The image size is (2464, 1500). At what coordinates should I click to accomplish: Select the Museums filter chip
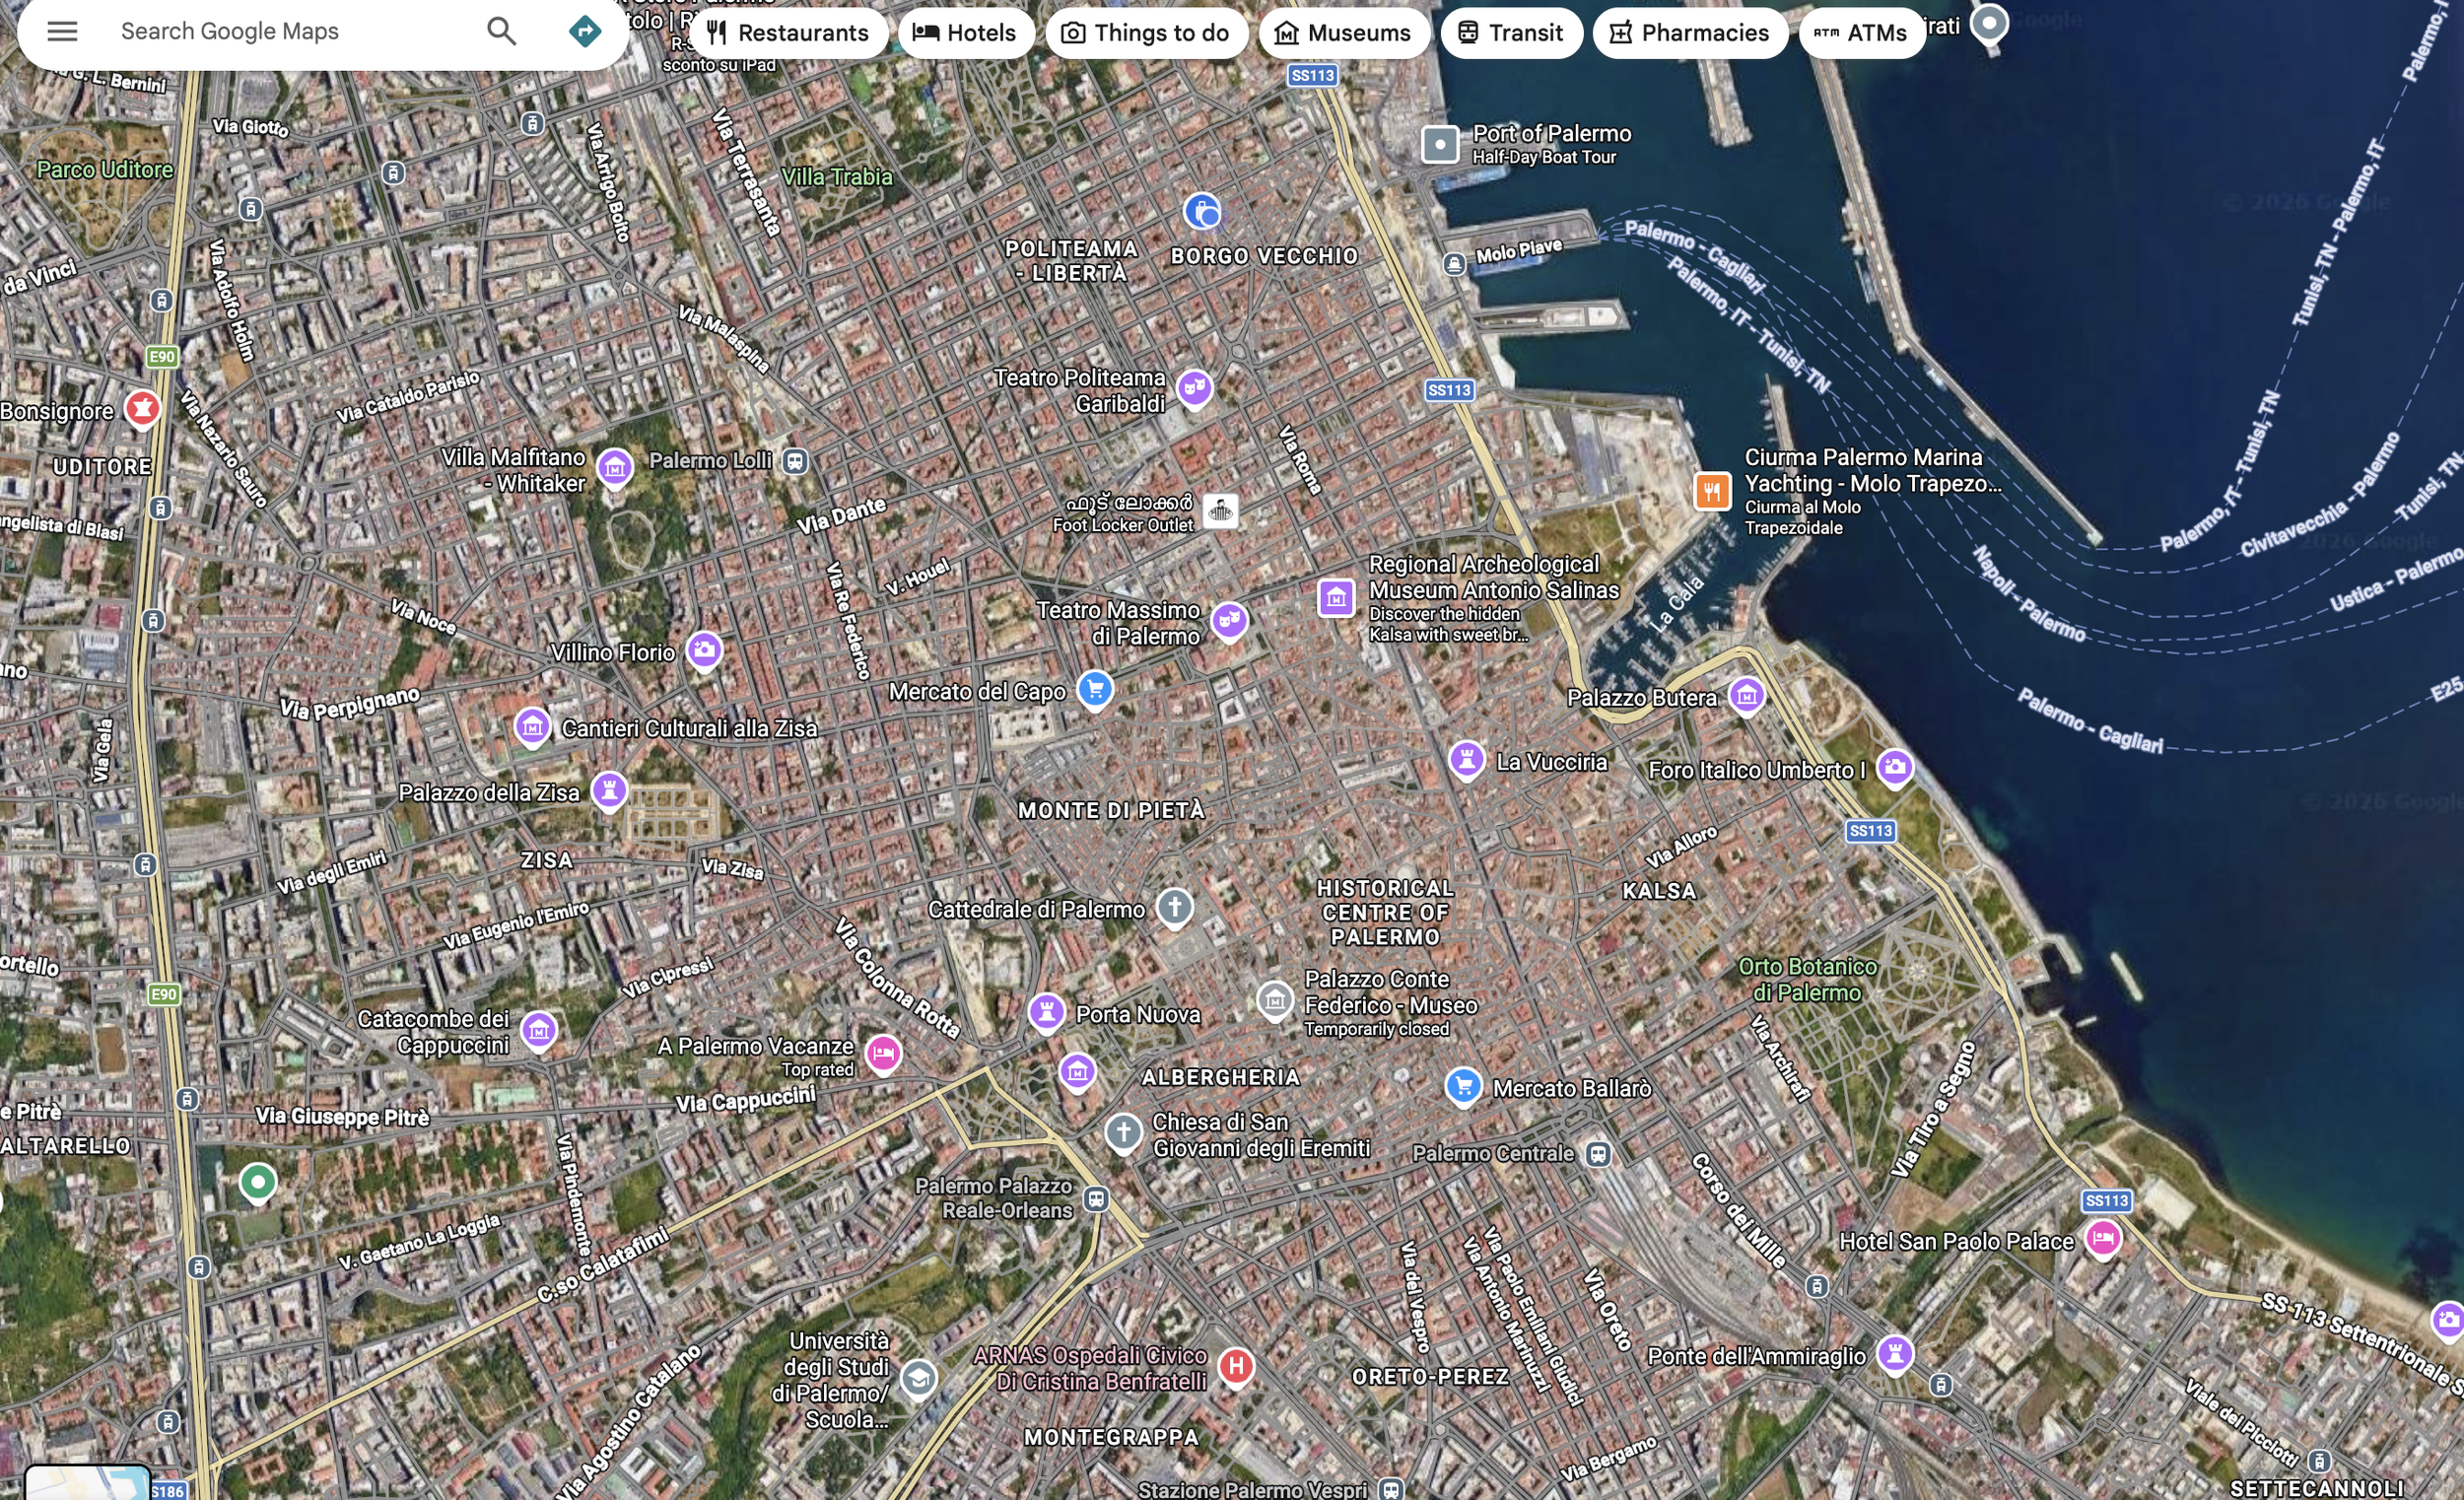(1343, 33)
